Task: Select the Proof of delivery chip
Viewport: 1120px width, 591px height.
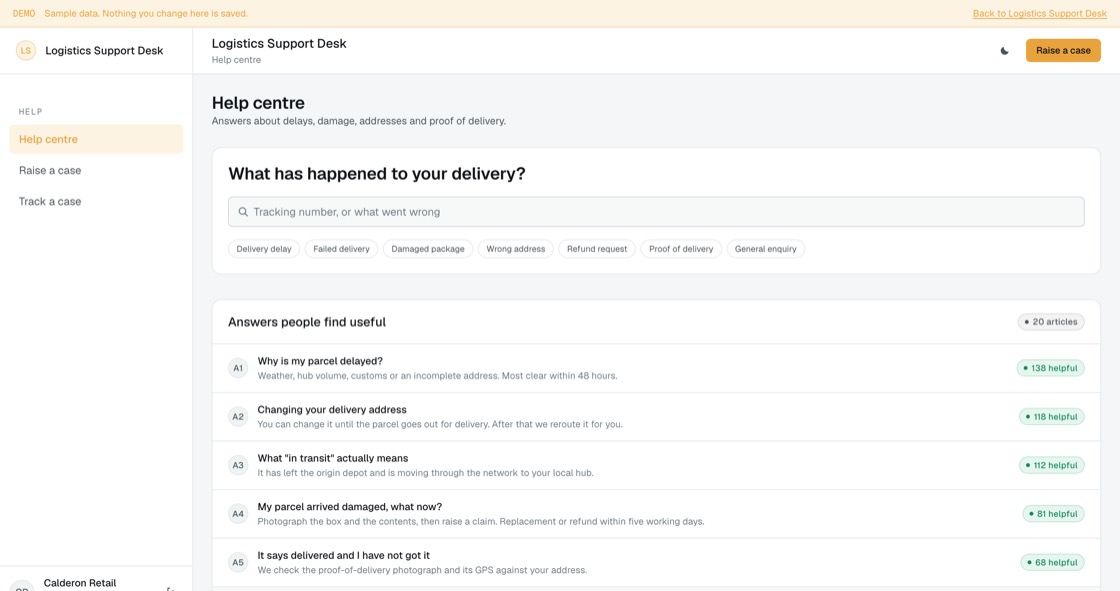Action: [x=681, y=249]
